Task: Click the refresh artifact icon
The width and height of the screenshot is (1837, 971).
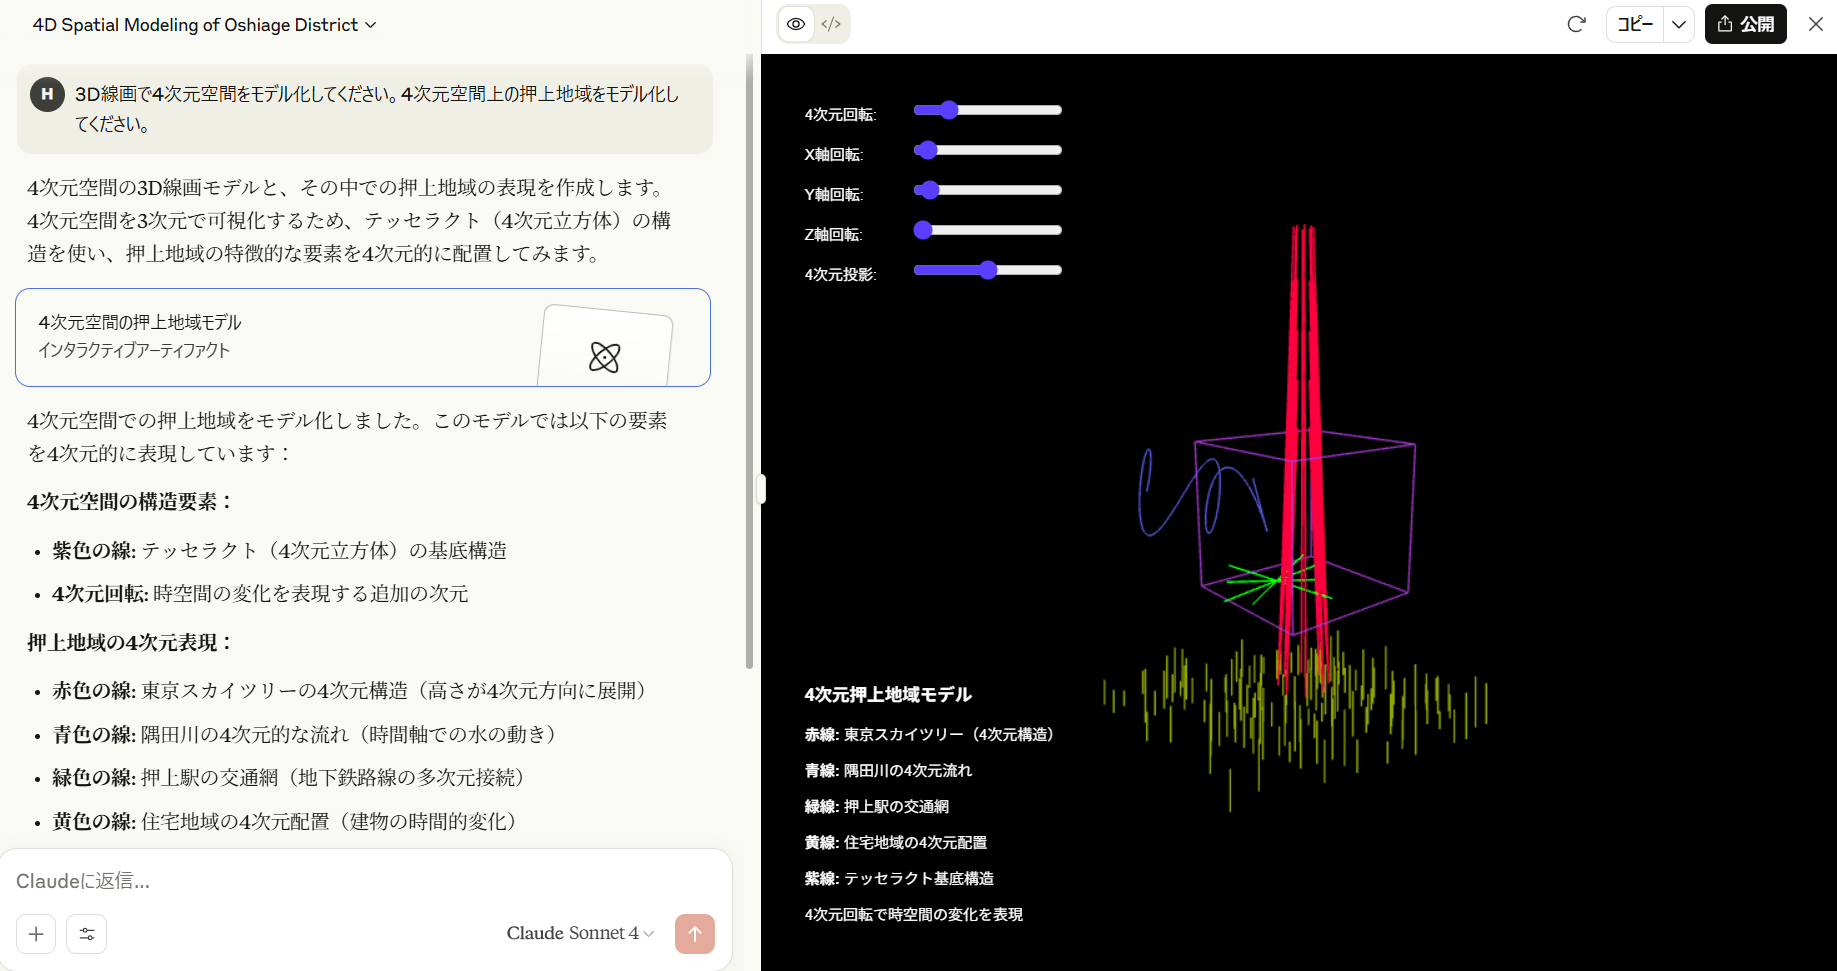Action: [x=1576, y=24]
